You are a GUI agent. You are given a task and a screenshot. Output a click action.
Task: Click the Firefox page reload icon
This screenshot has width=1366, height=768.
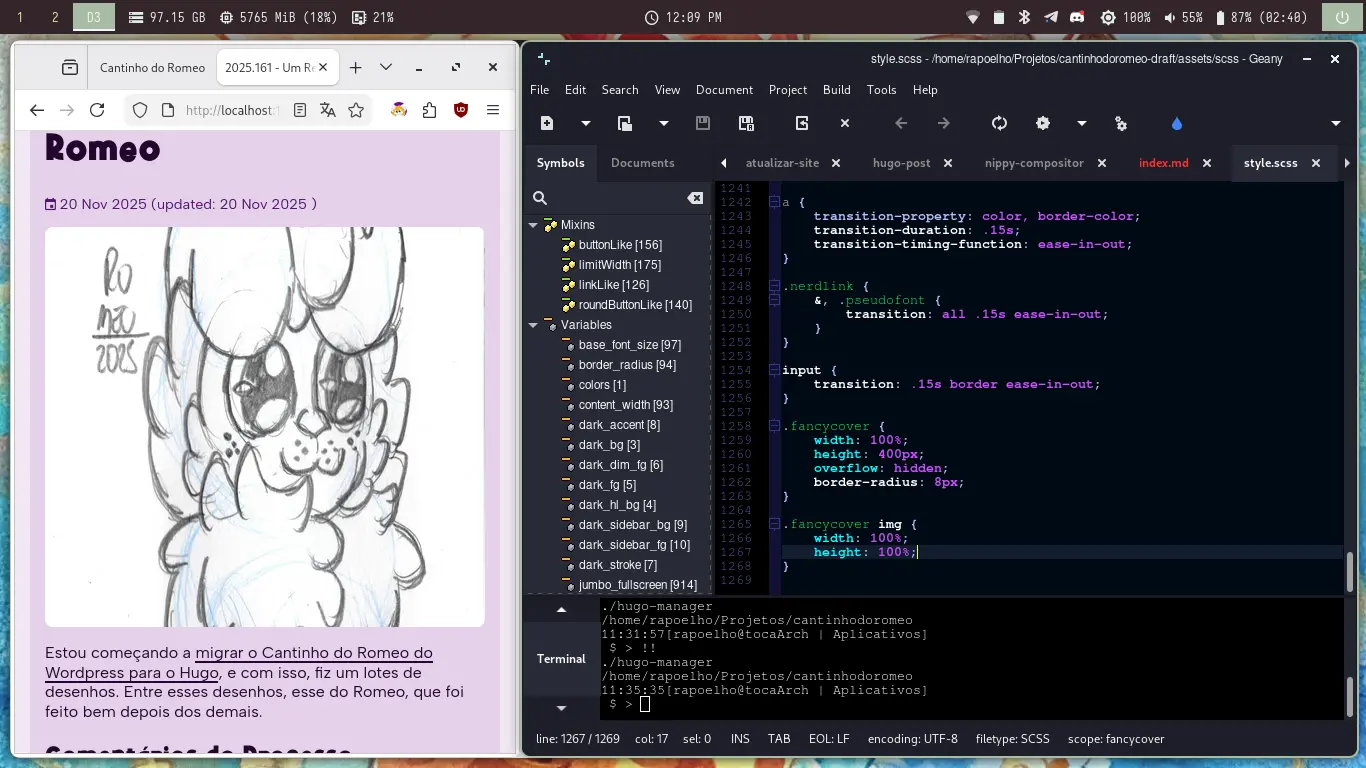[x=97, y=110]
